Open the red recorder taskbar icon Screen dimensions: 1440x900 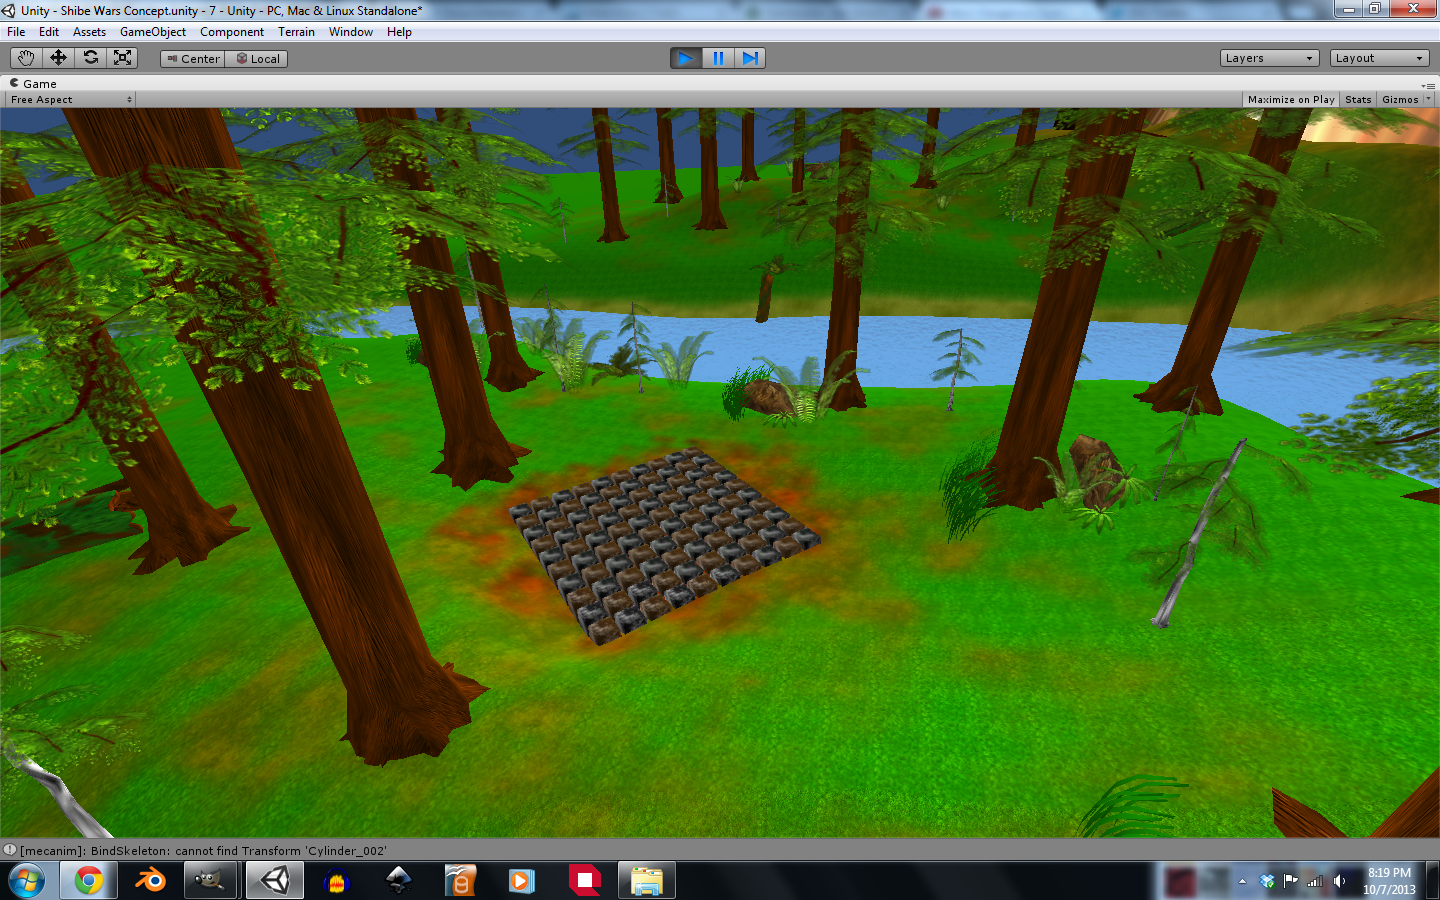[584, 881]
